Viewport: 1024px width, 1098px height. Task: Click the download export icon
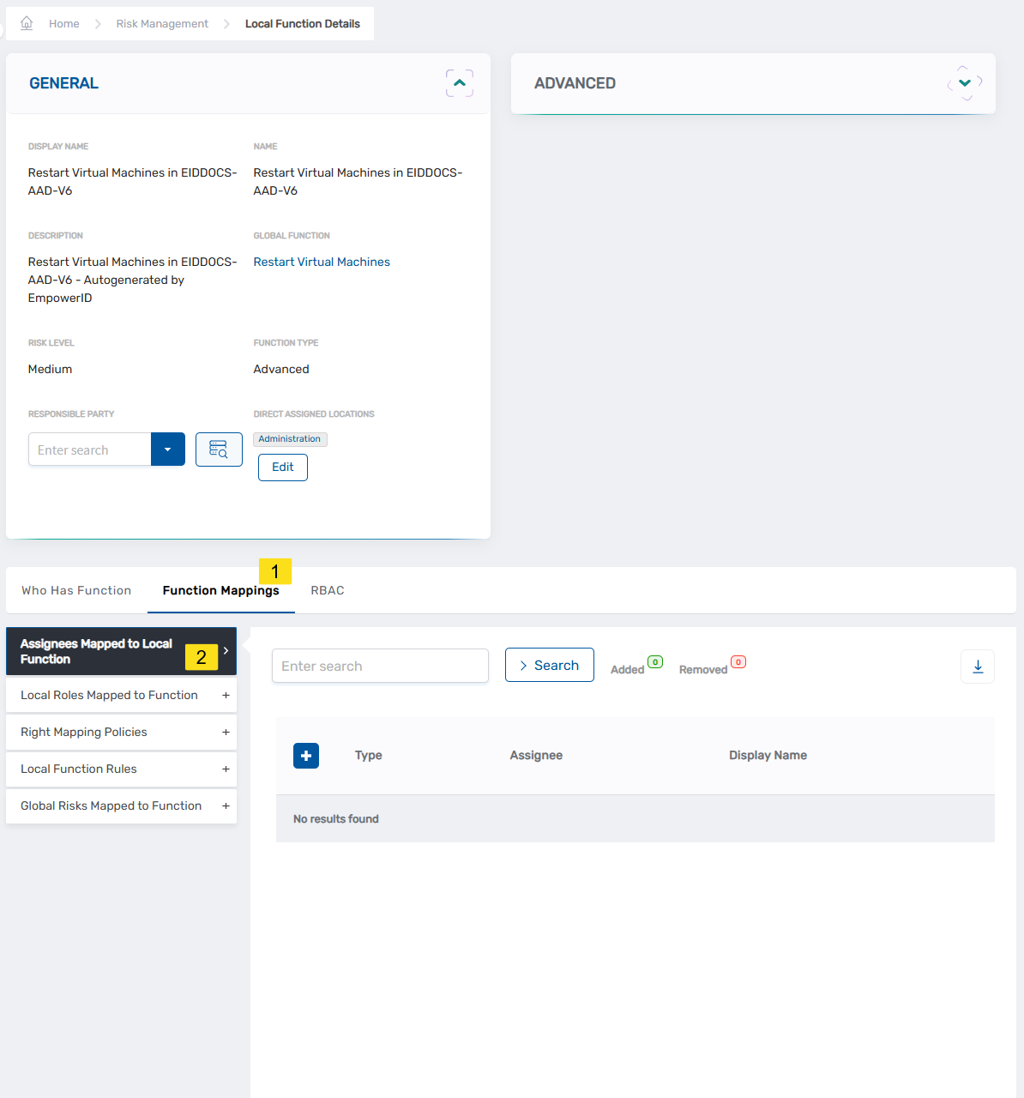(978, 667)
